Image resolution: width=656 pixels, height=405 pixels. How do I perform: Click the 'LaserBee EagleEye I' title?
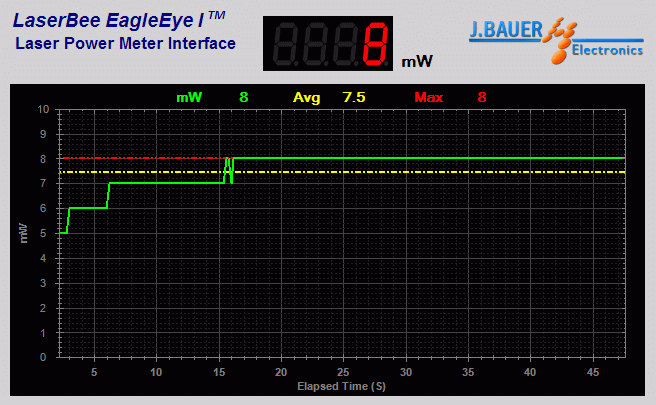tap(119, 20)
